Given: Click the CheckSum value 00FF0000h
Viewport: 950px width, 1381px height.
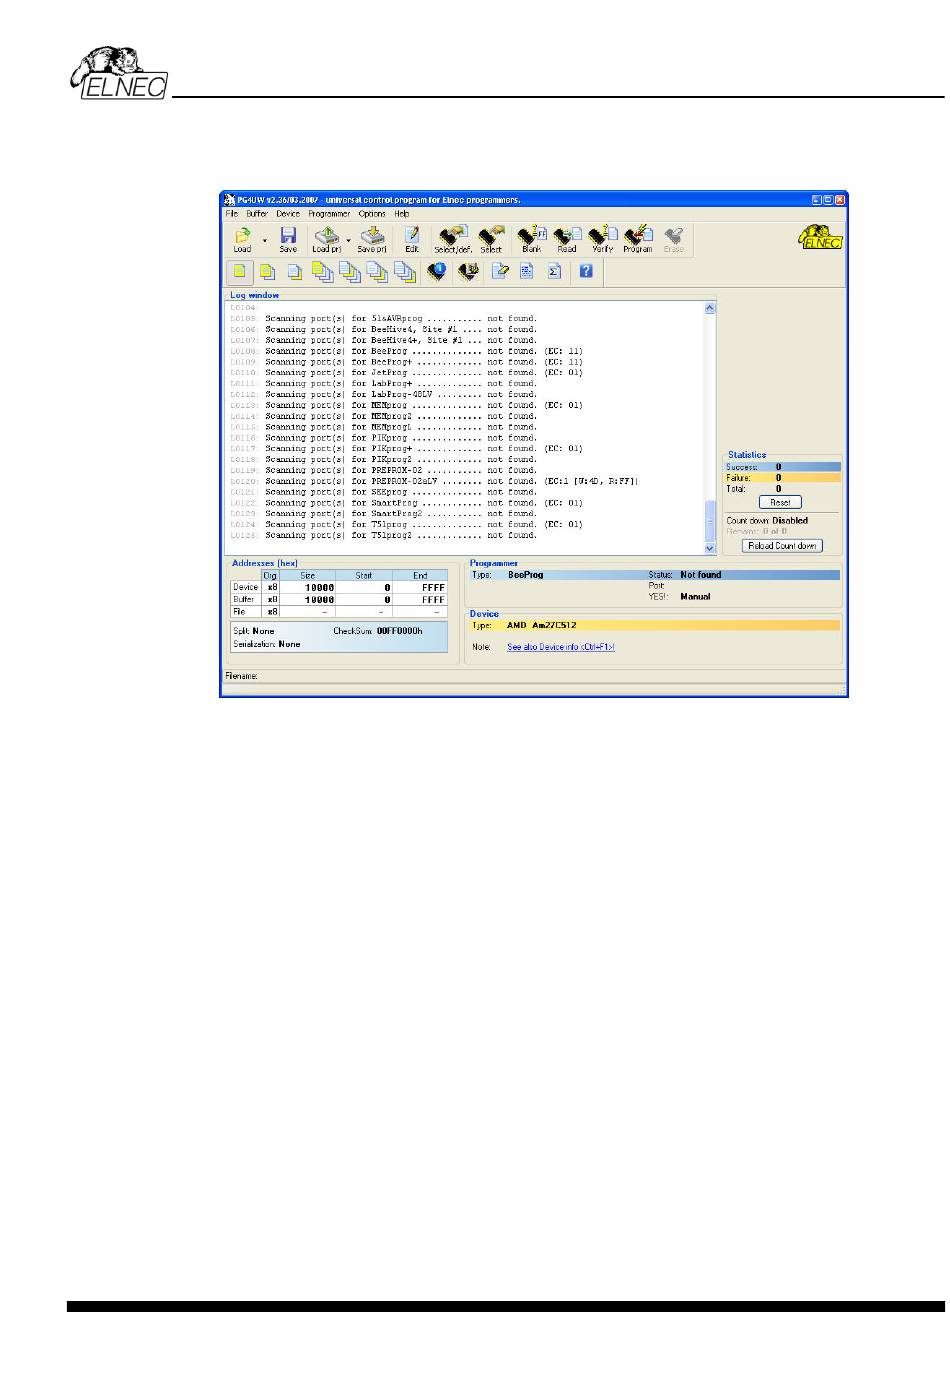Looking at the screenshot, I should coord(399,631).
